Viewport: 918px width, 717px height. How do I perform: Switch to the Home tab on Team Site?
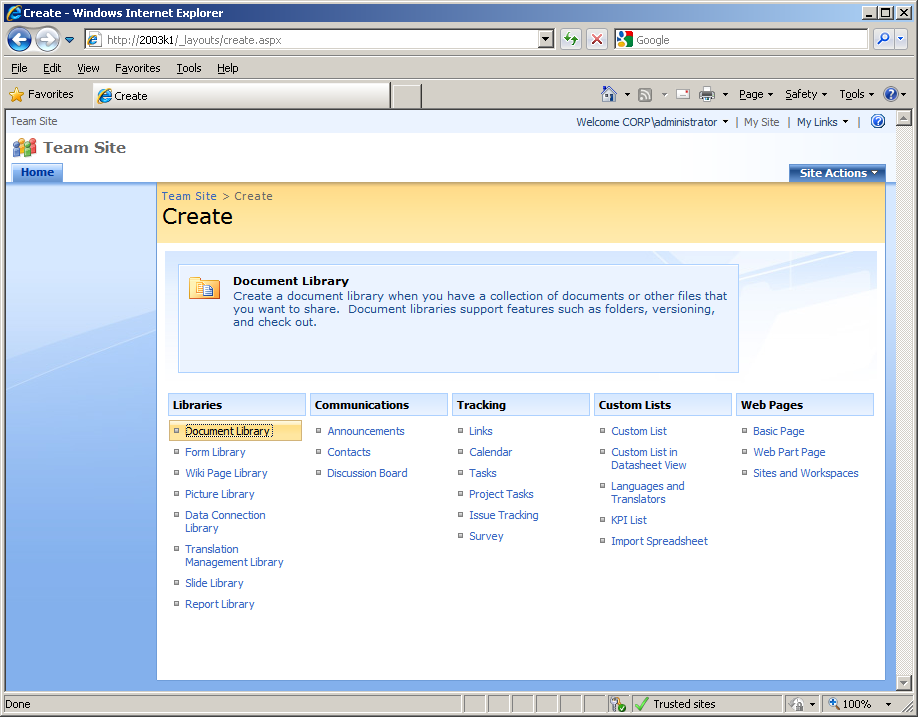tap(36, 172)
